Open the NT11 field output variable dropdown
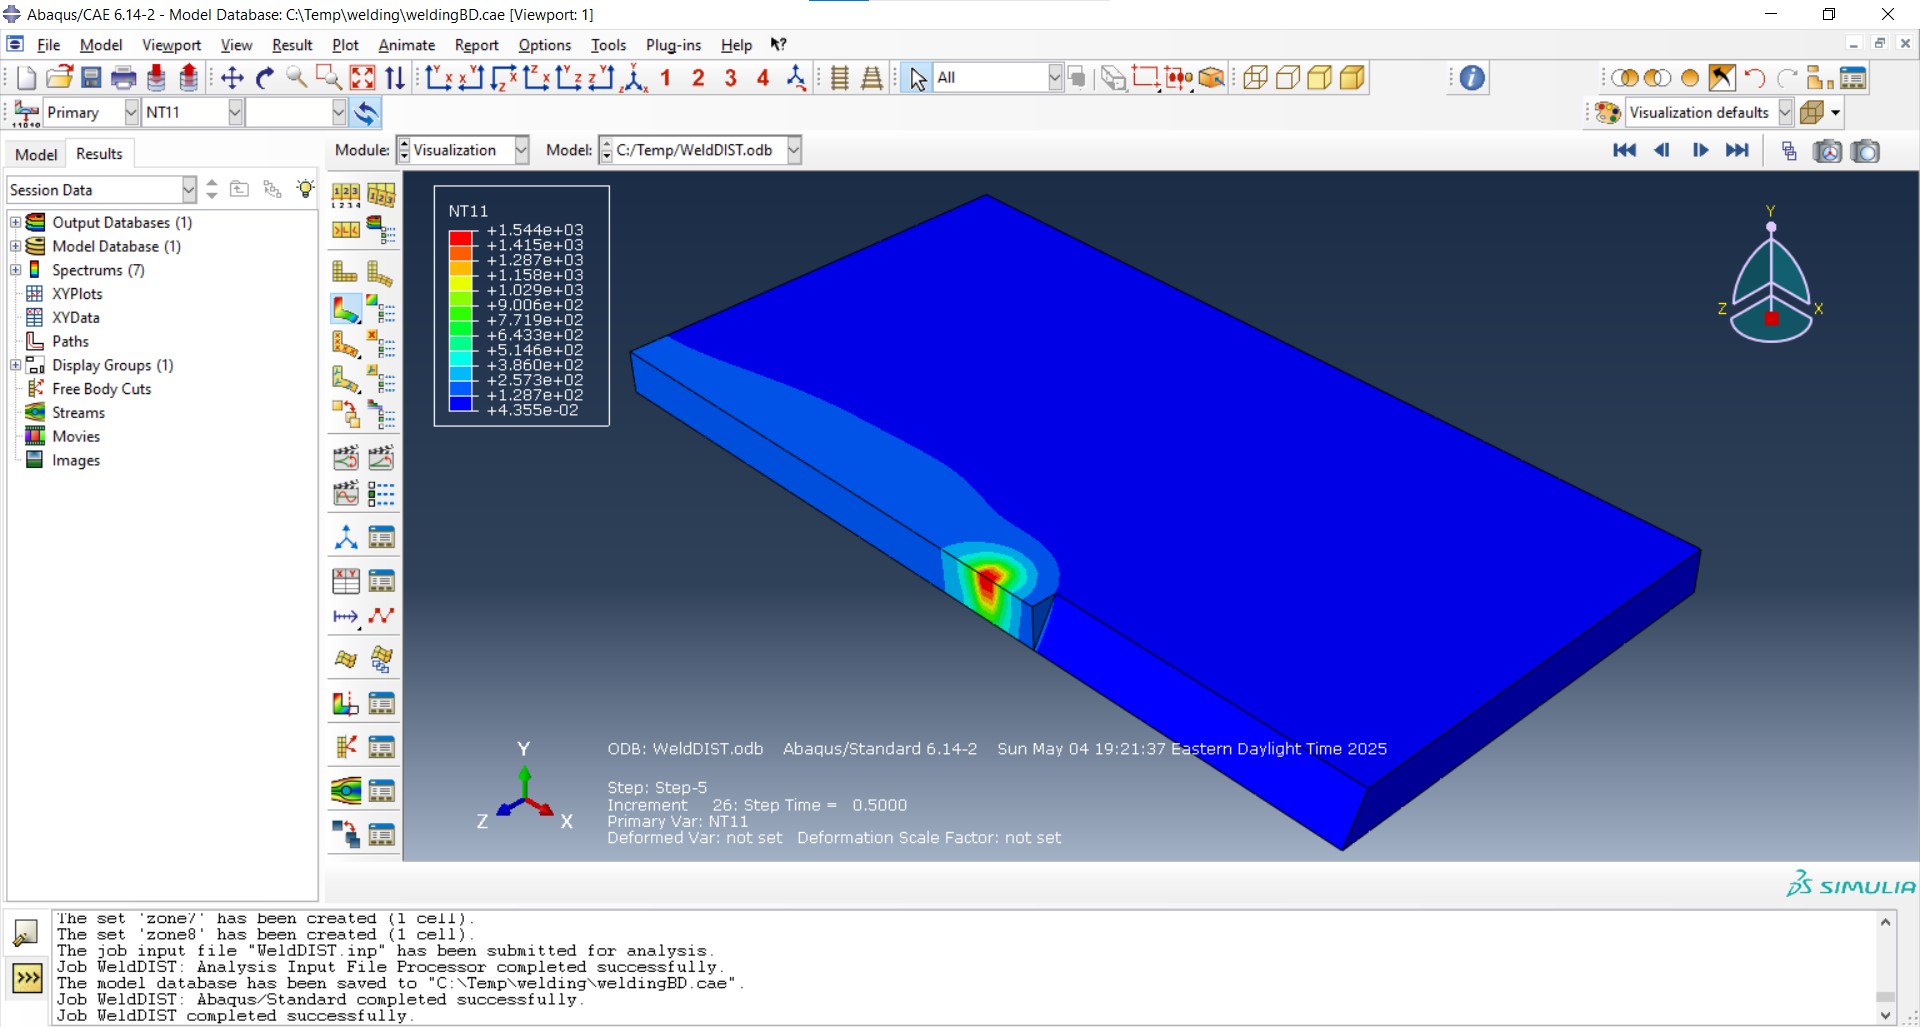Viewport: 1920px width, 1027px height. pos(235,112)
